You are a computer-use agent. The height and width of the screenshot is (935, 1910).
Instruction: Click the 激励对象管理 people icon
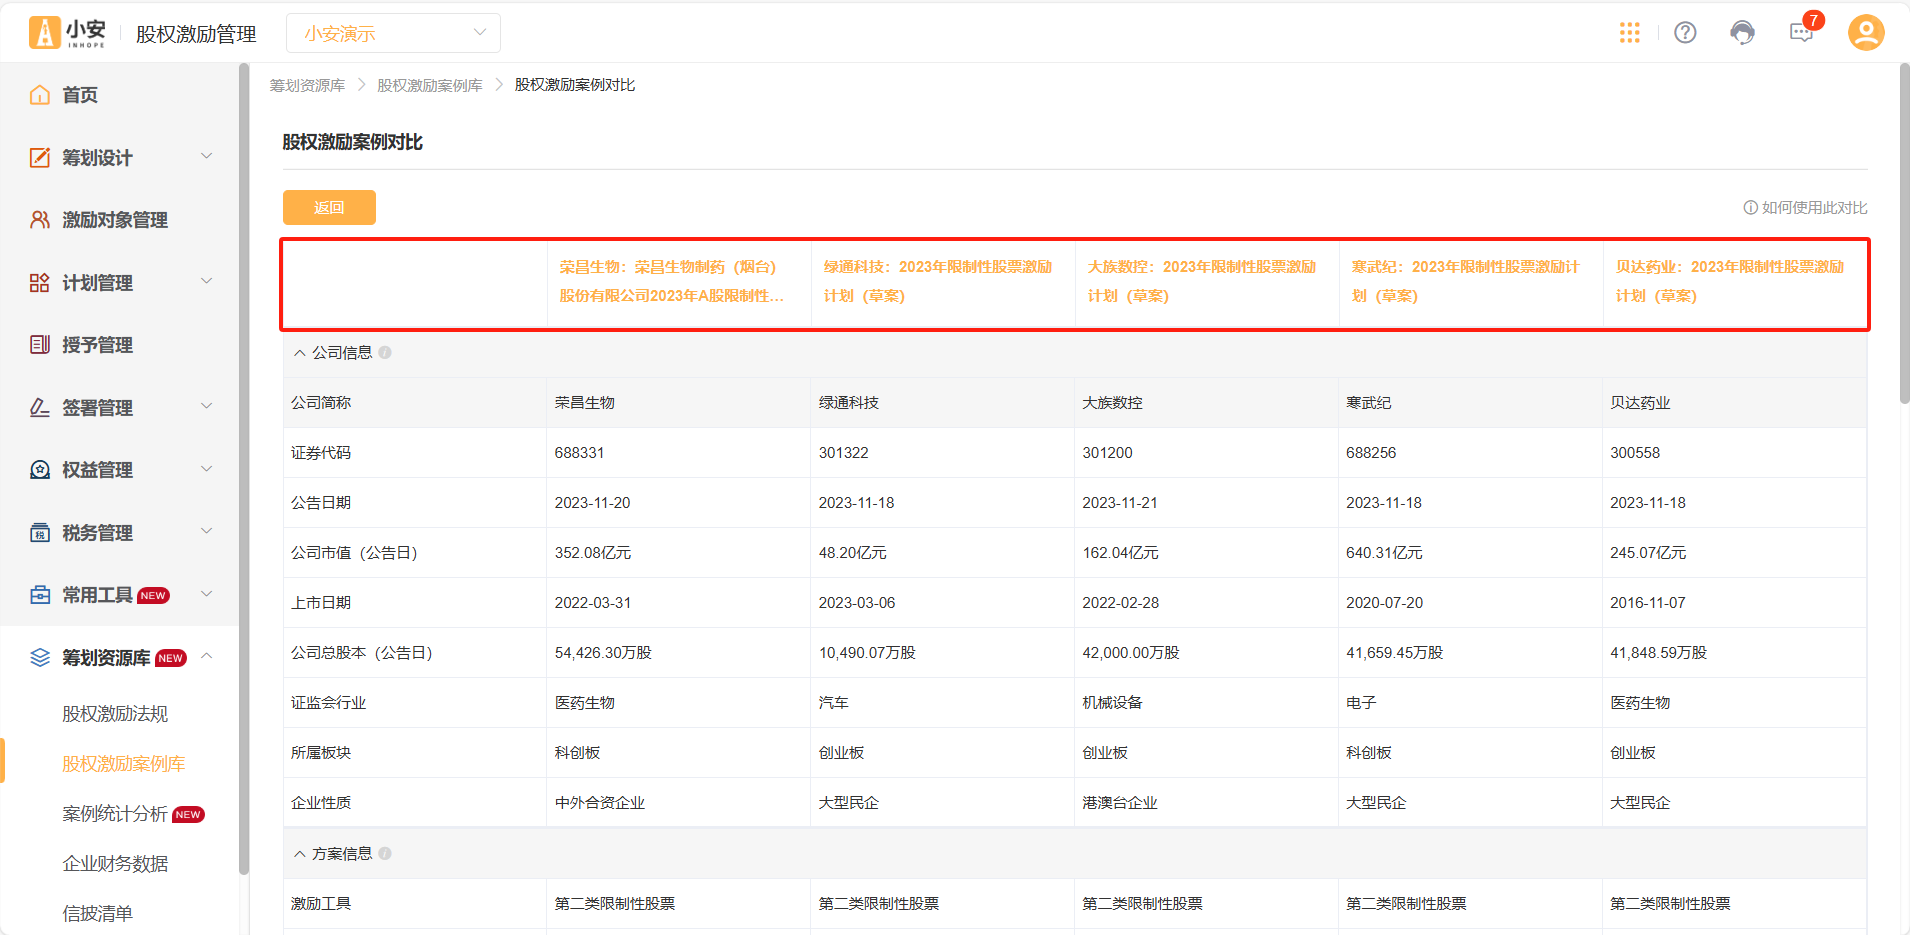tap(40, 219)
